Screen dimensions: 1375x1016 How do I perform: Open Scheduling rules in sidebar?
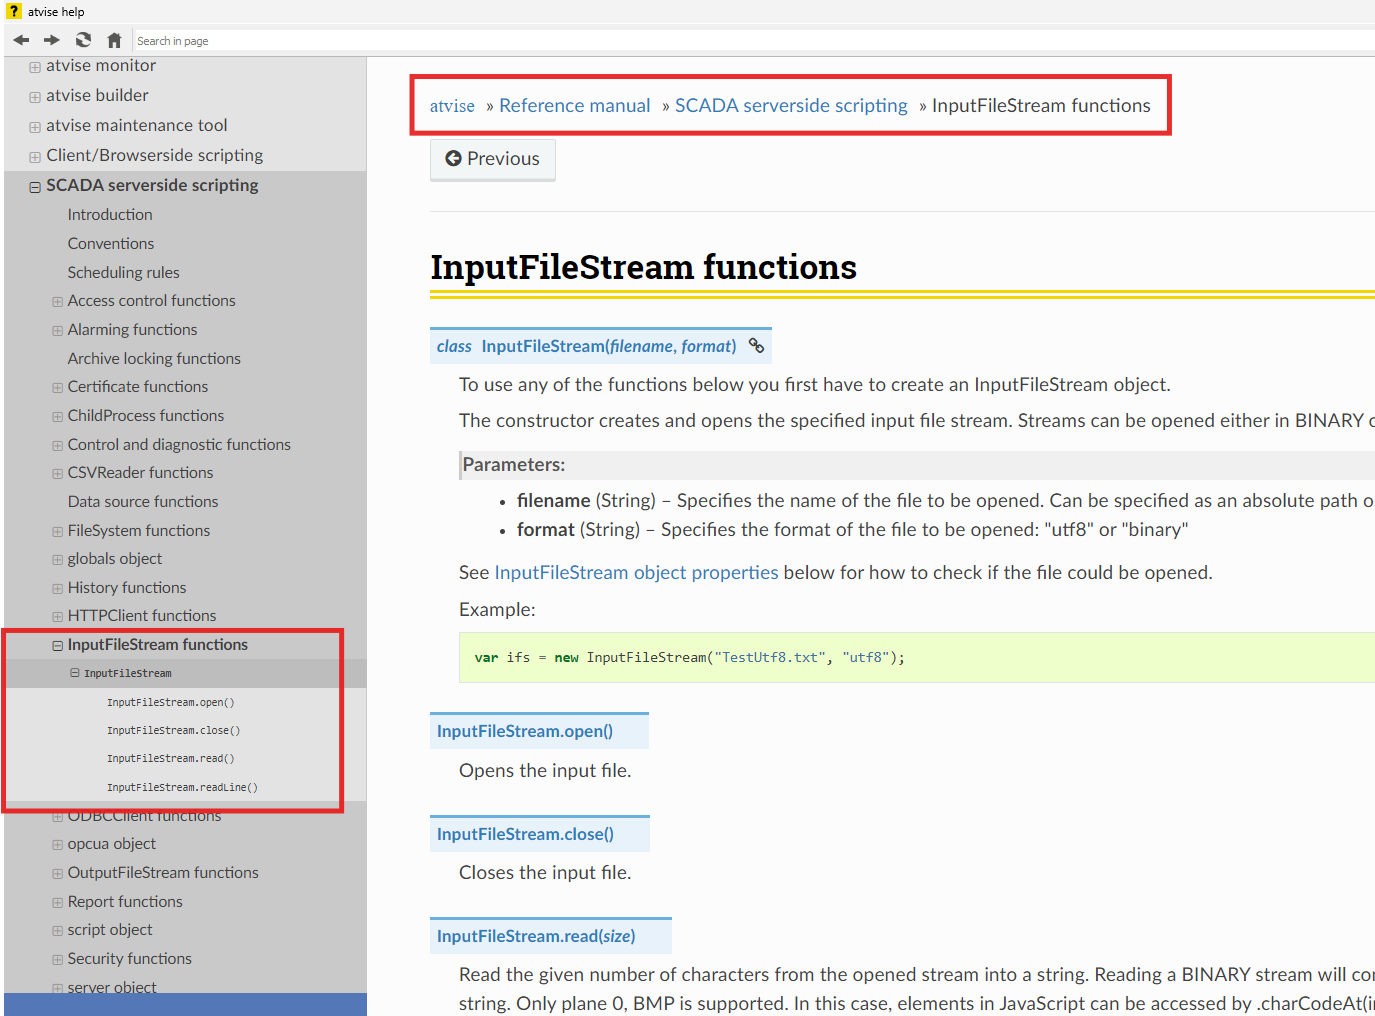124,272
